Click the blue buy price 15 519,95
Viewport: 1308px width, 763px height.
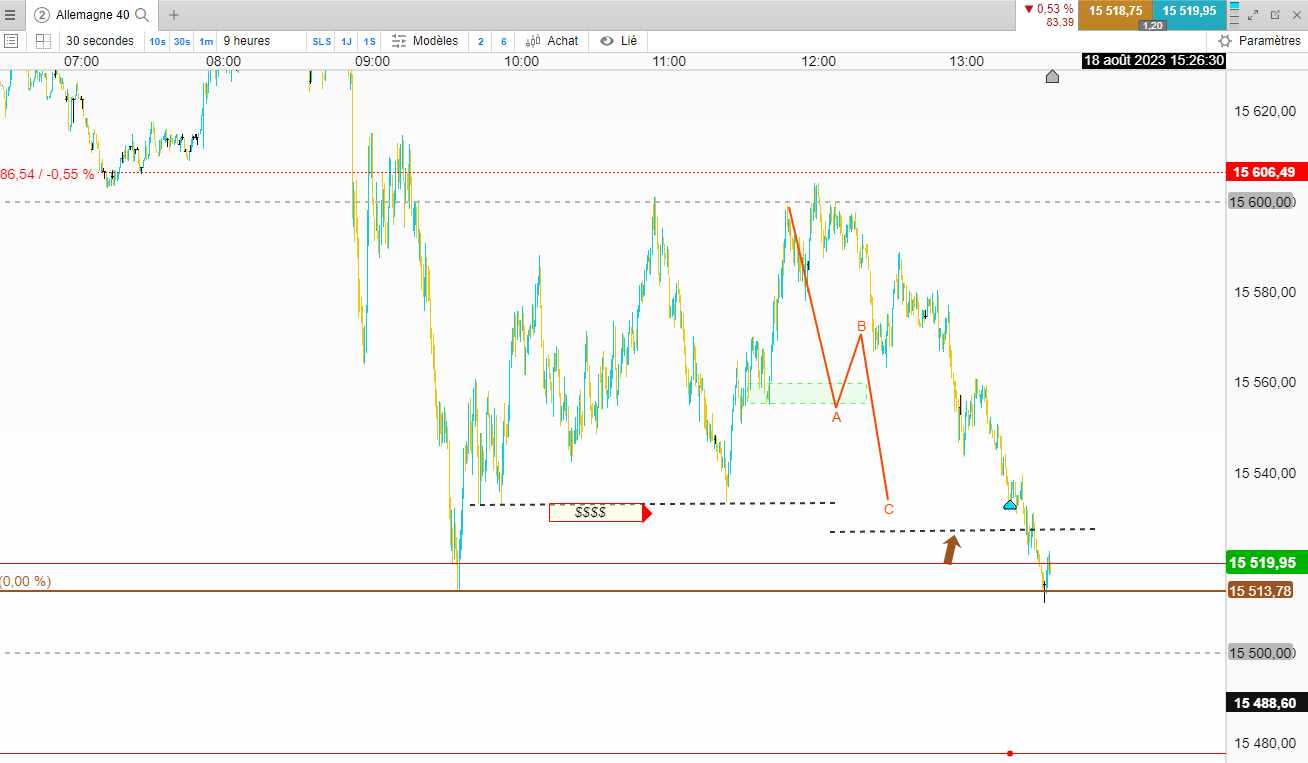pos(1188,11)
